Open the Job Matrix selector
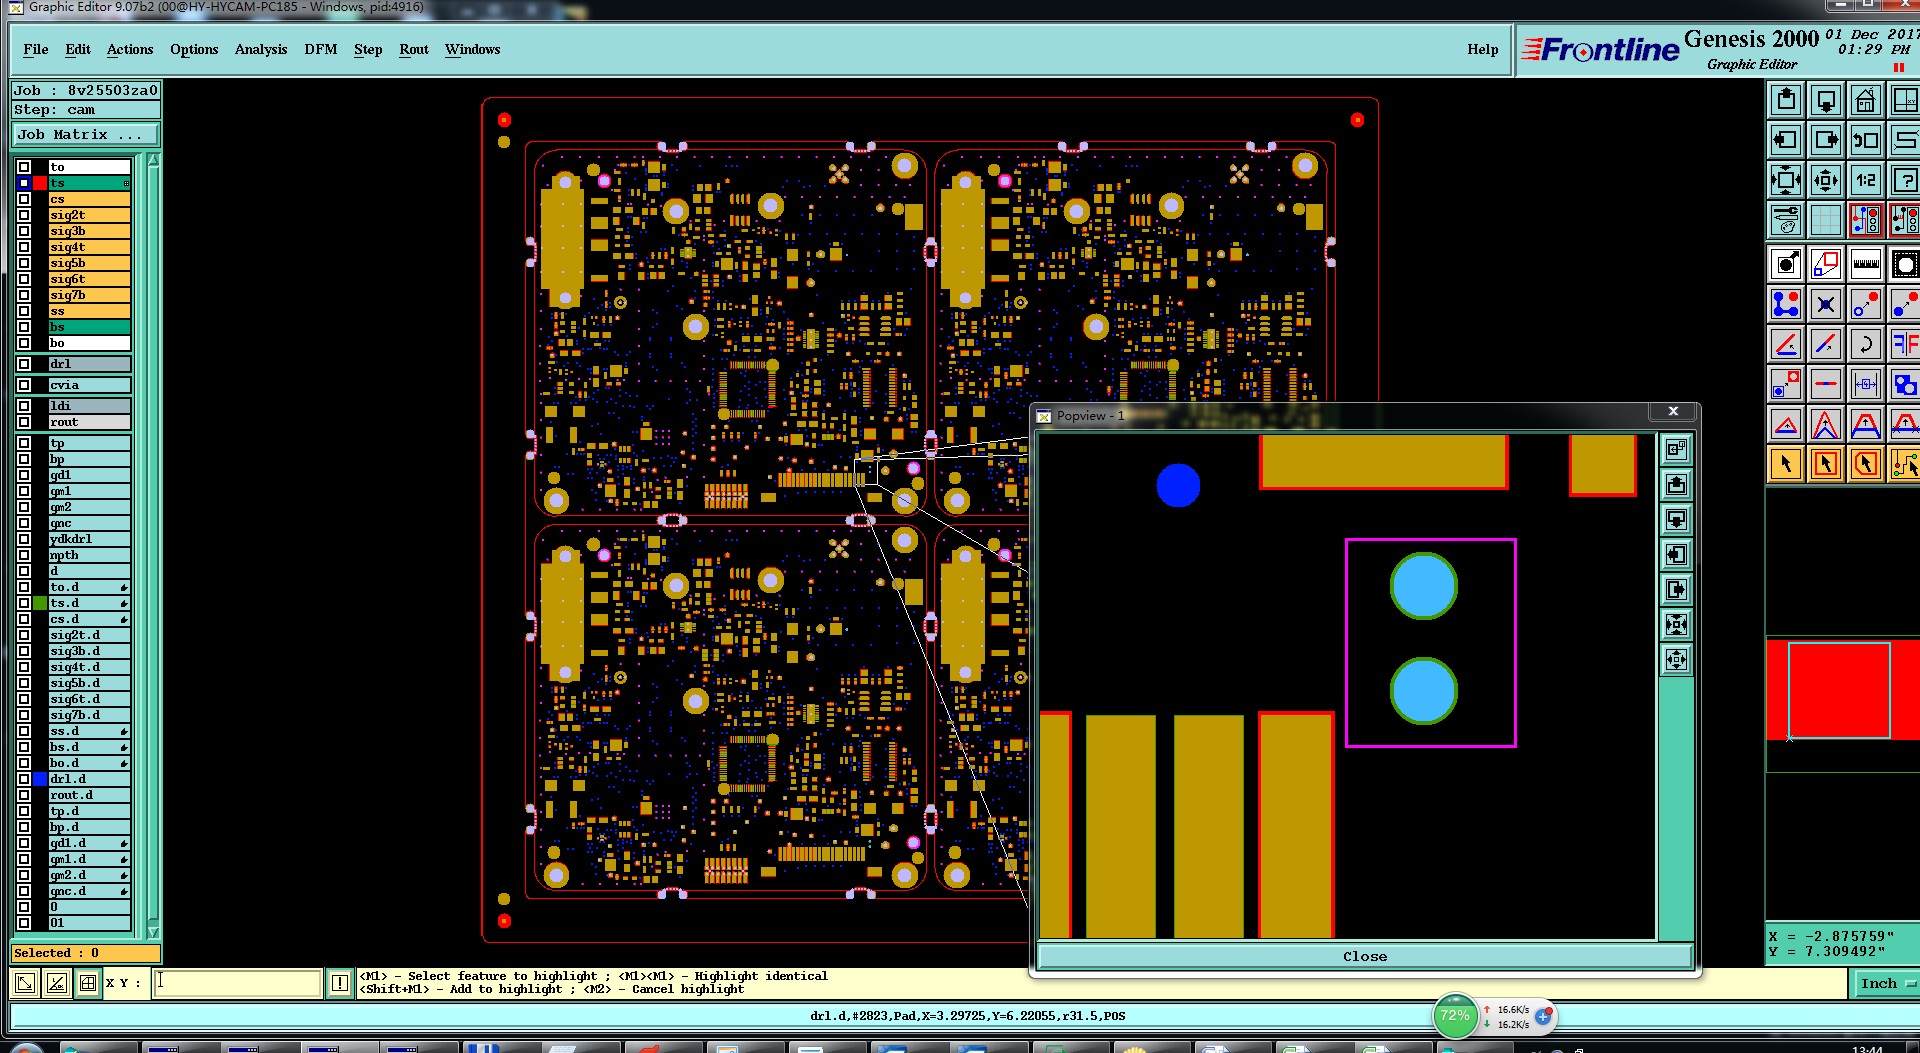The image size is (1920, 1053). click(x=85, y=135)
